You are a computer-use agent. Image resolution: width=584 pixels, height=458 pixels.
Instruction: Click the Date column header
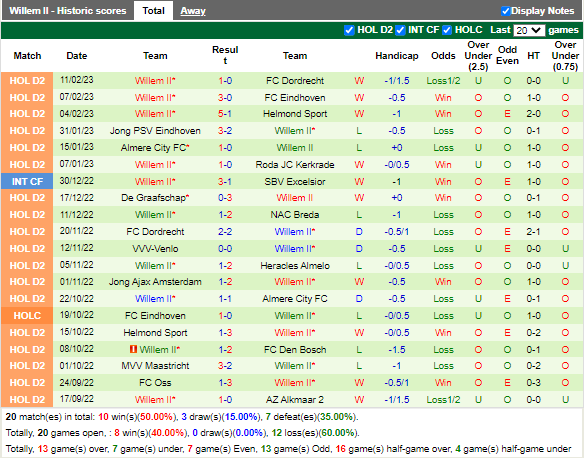click(77, 55)
